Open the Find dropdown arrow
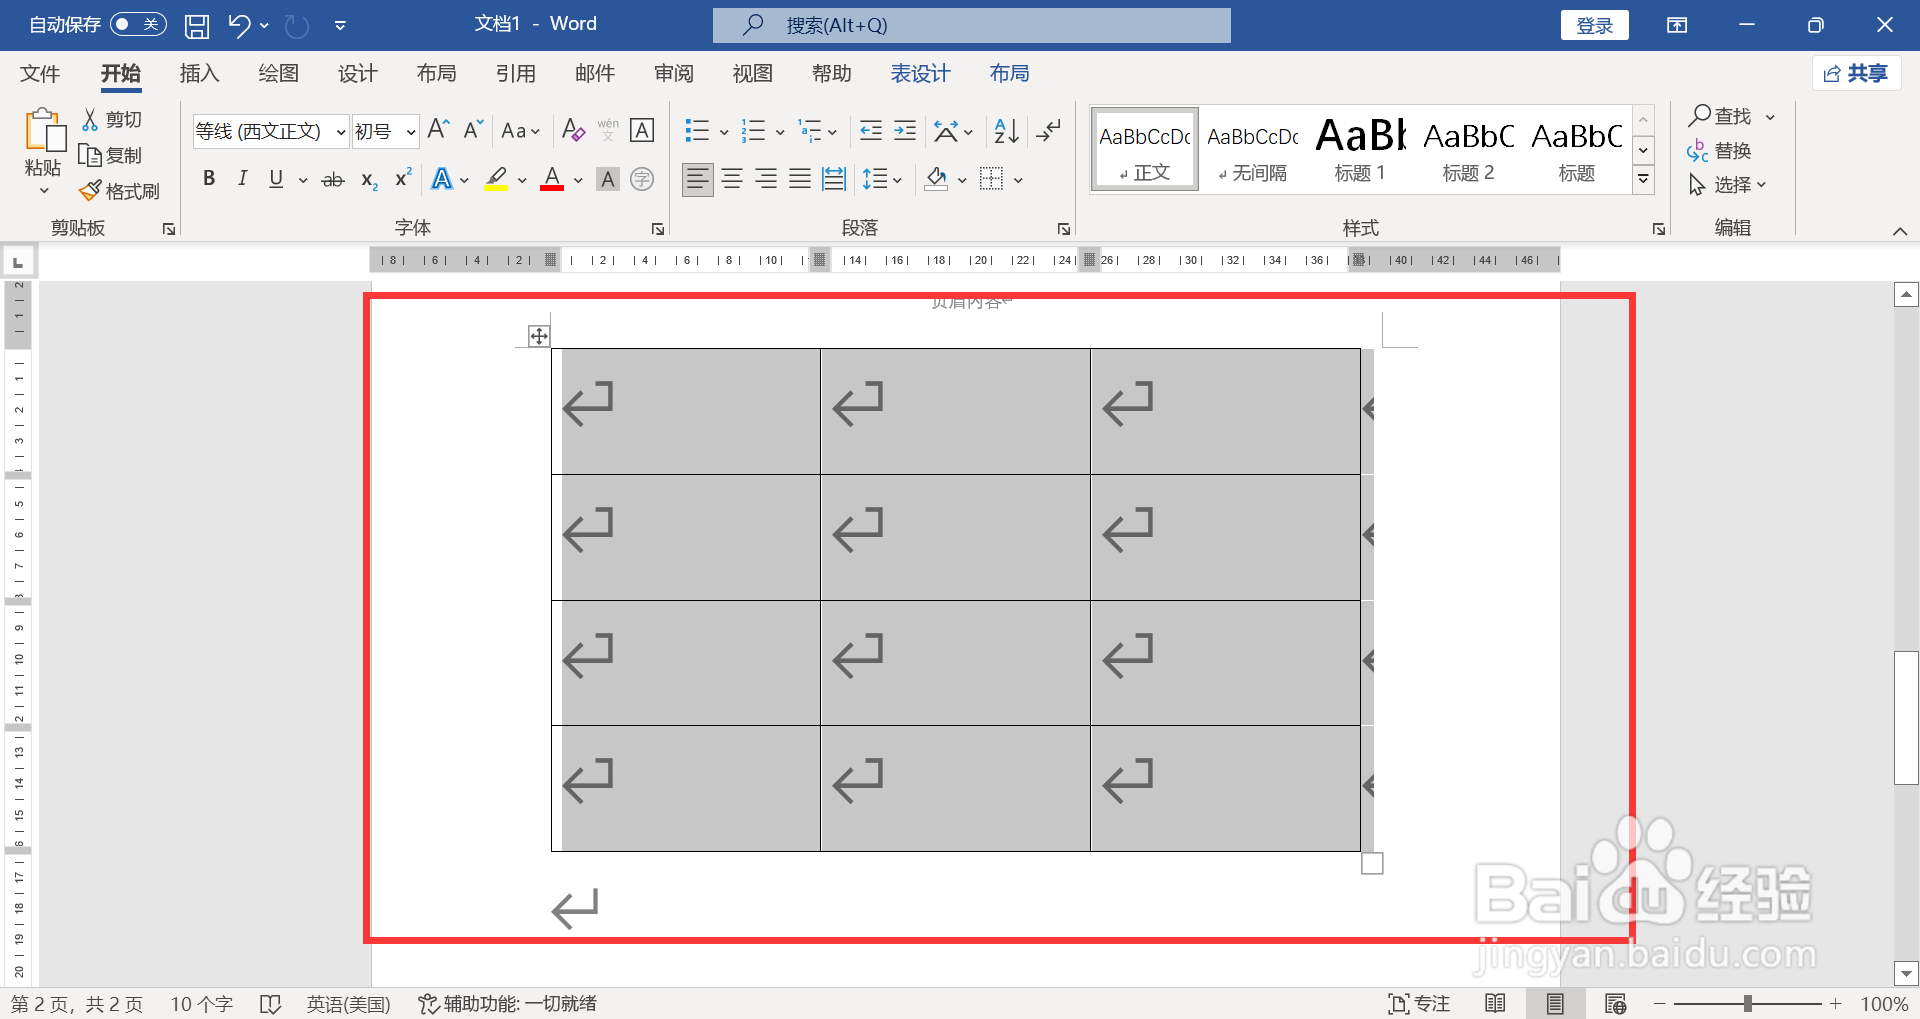Image resolution: width=1920 pixels, height=1019 pixels. (x=1770, y=117)
